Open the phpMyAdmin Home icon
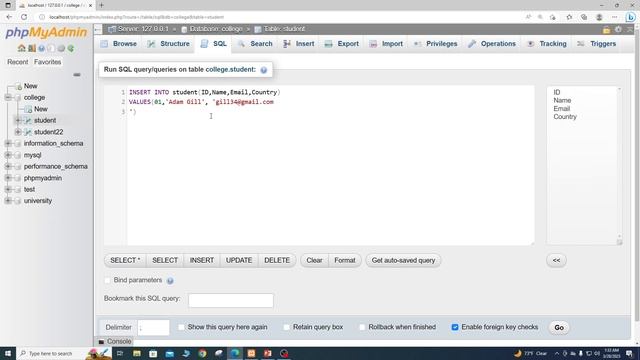The width and height of the screenshot is (640, 360). coord(22,48)
